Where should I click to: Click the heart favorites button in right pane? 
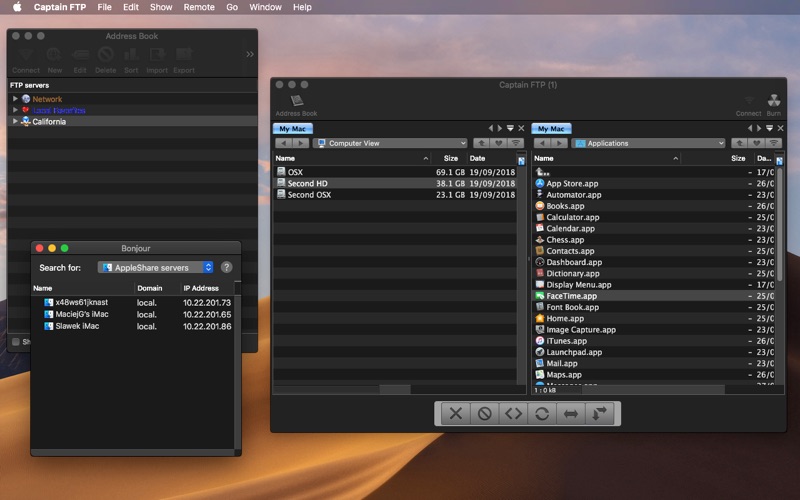pos(757,143)
